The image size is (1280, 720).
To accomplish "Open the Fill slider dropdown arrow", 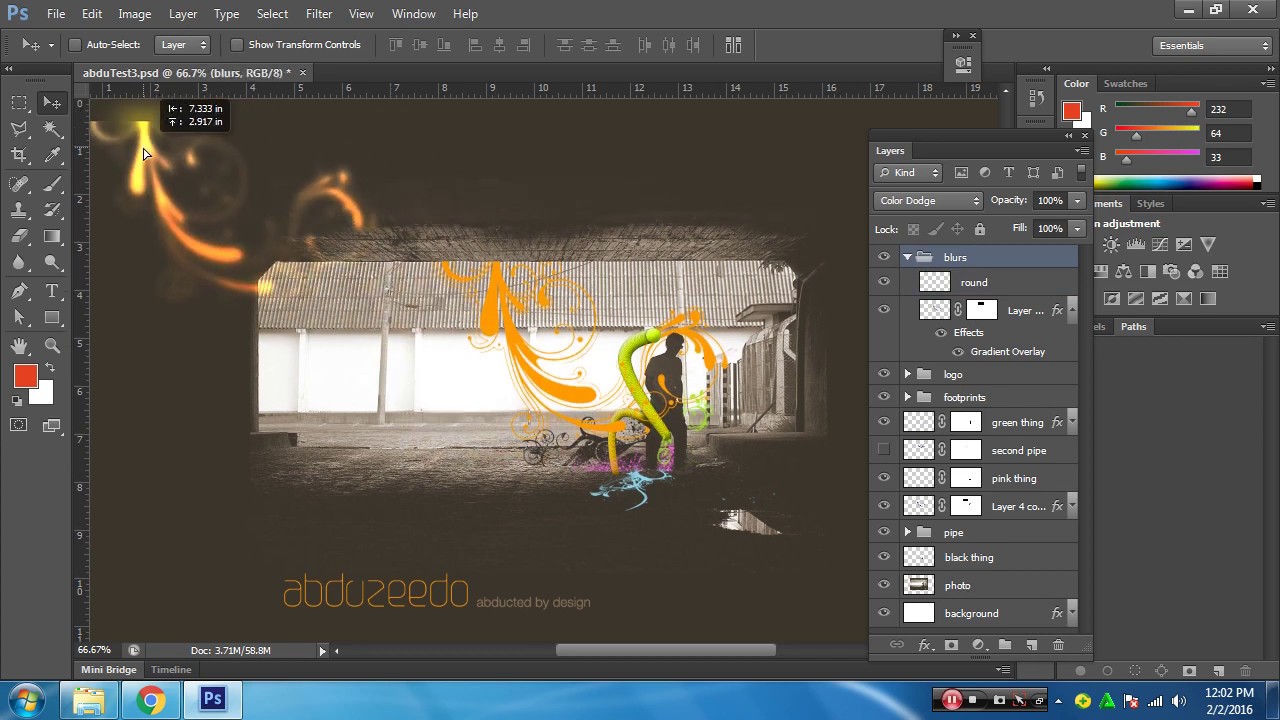I will pyautogui.click(x=1077, y=229).
